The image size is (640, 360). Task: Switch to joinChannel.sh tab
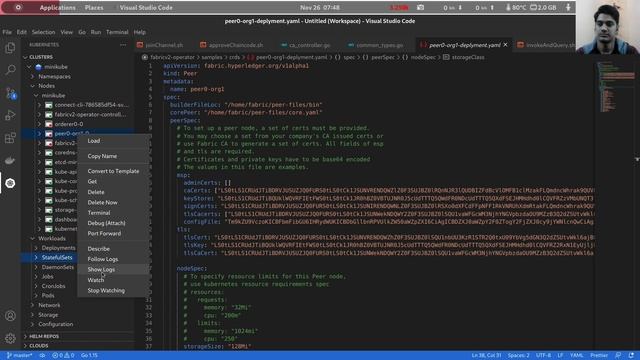coord(164,45)
